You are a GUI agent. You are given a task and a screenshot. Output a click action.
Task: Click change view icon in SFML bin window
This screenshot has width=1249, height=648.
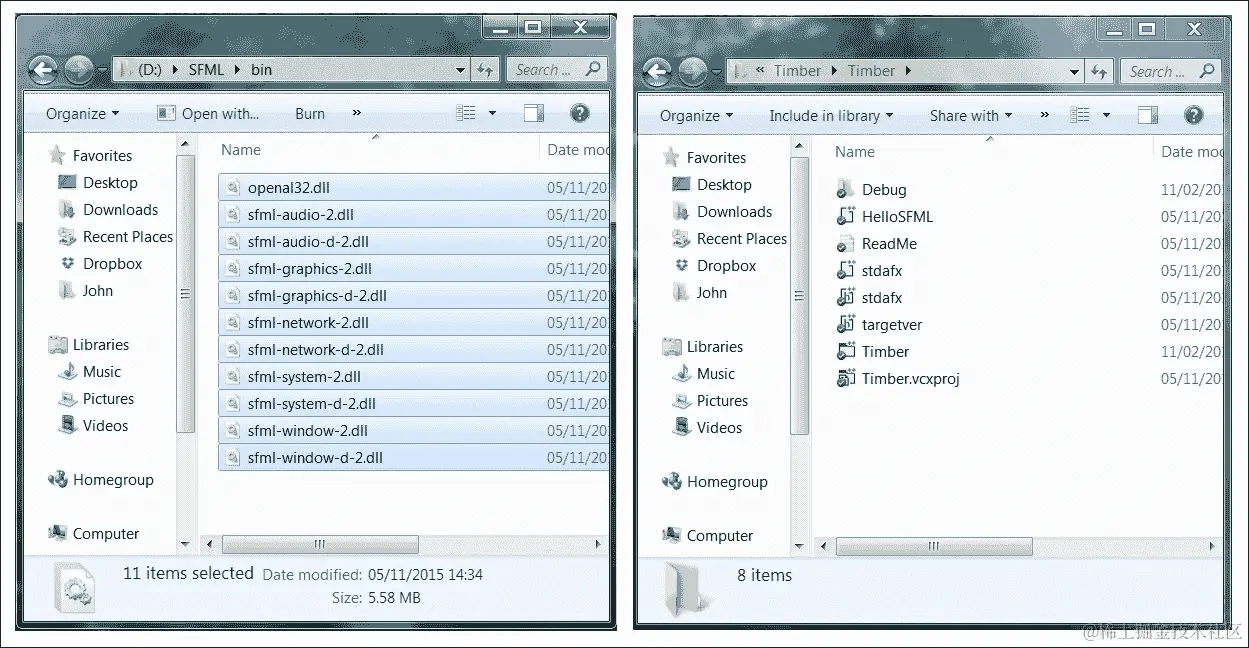(466, 113)
